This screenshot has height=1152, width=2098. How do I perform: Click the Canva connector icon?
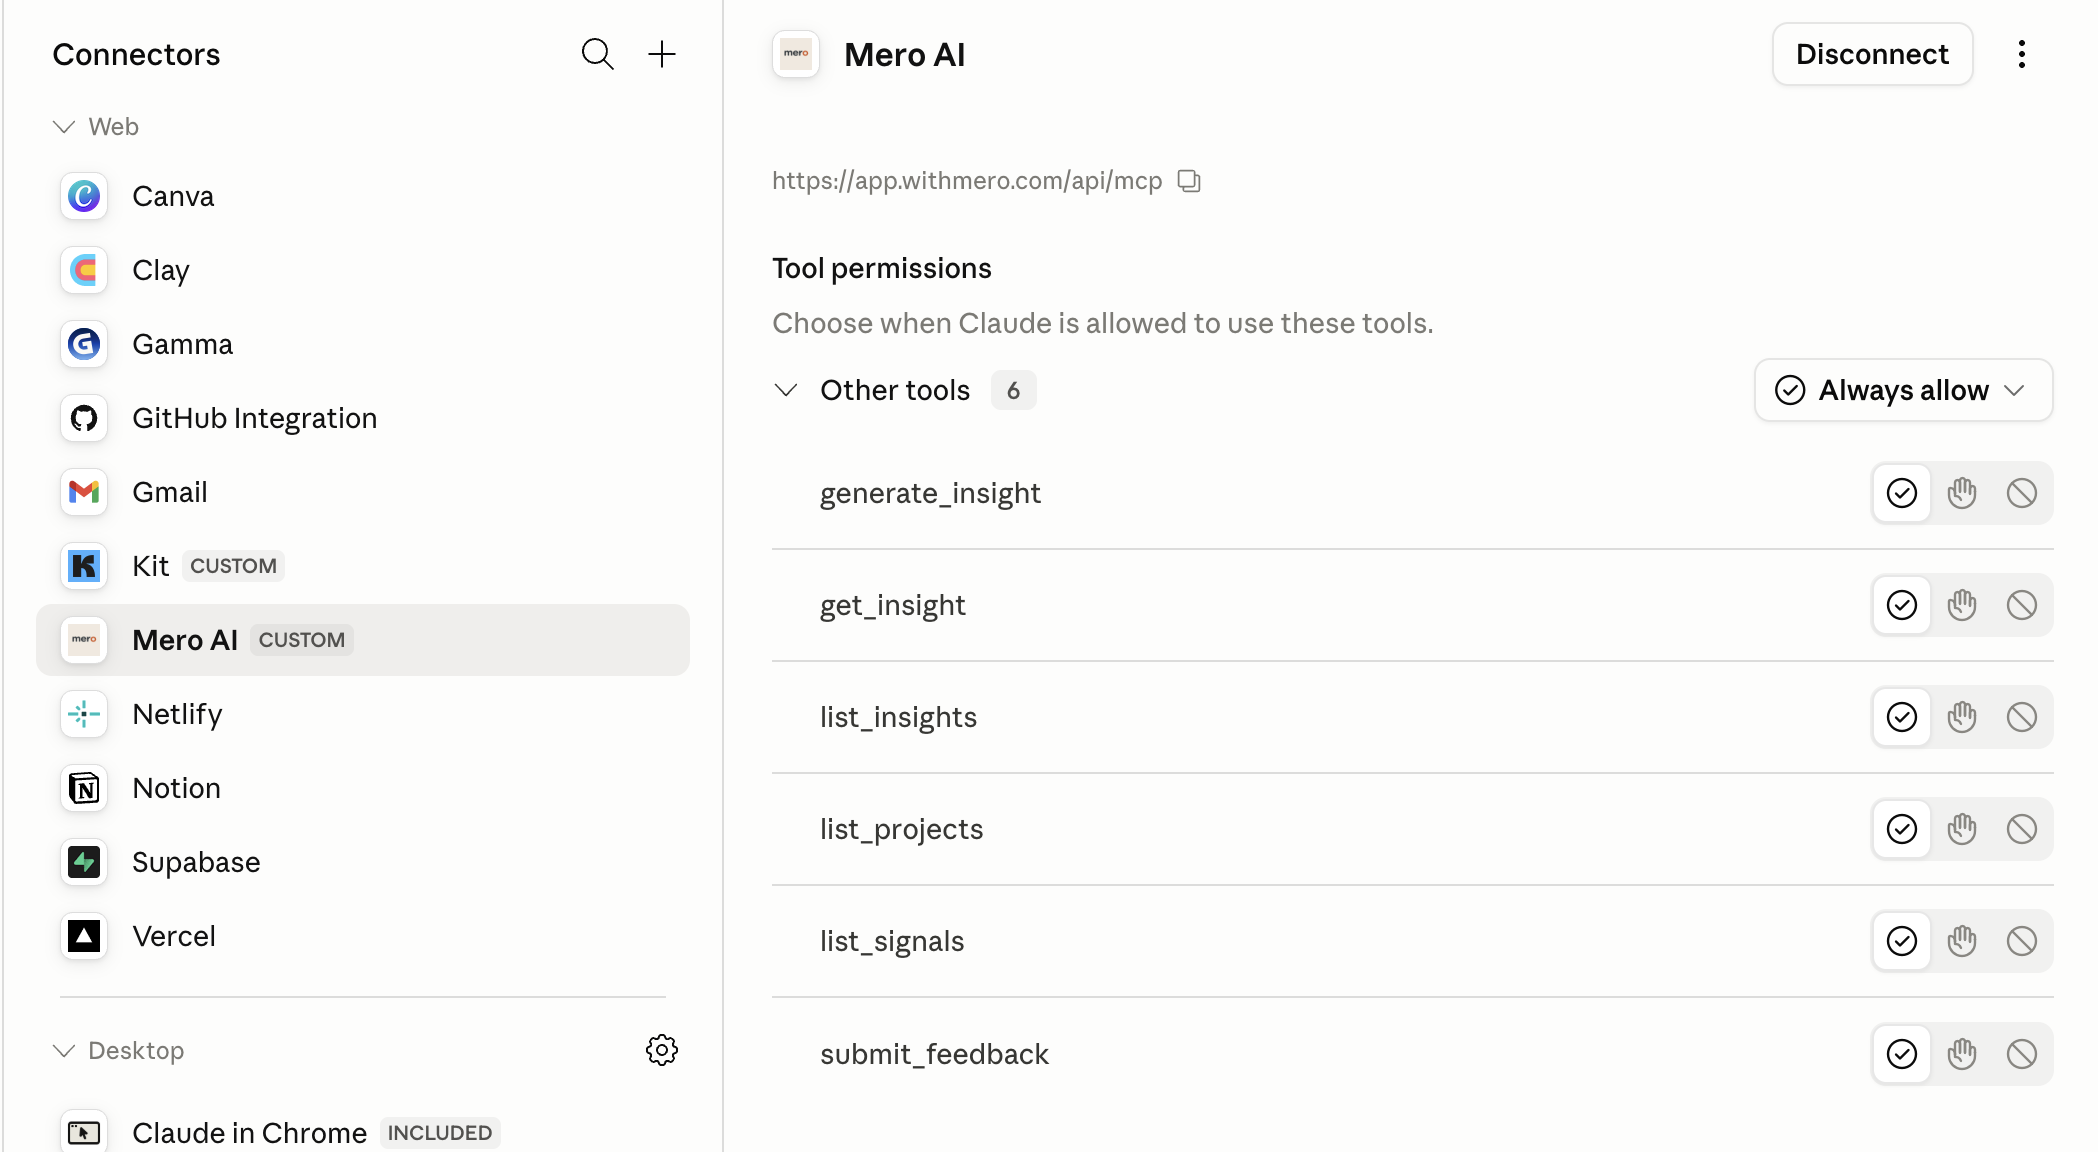84,196
